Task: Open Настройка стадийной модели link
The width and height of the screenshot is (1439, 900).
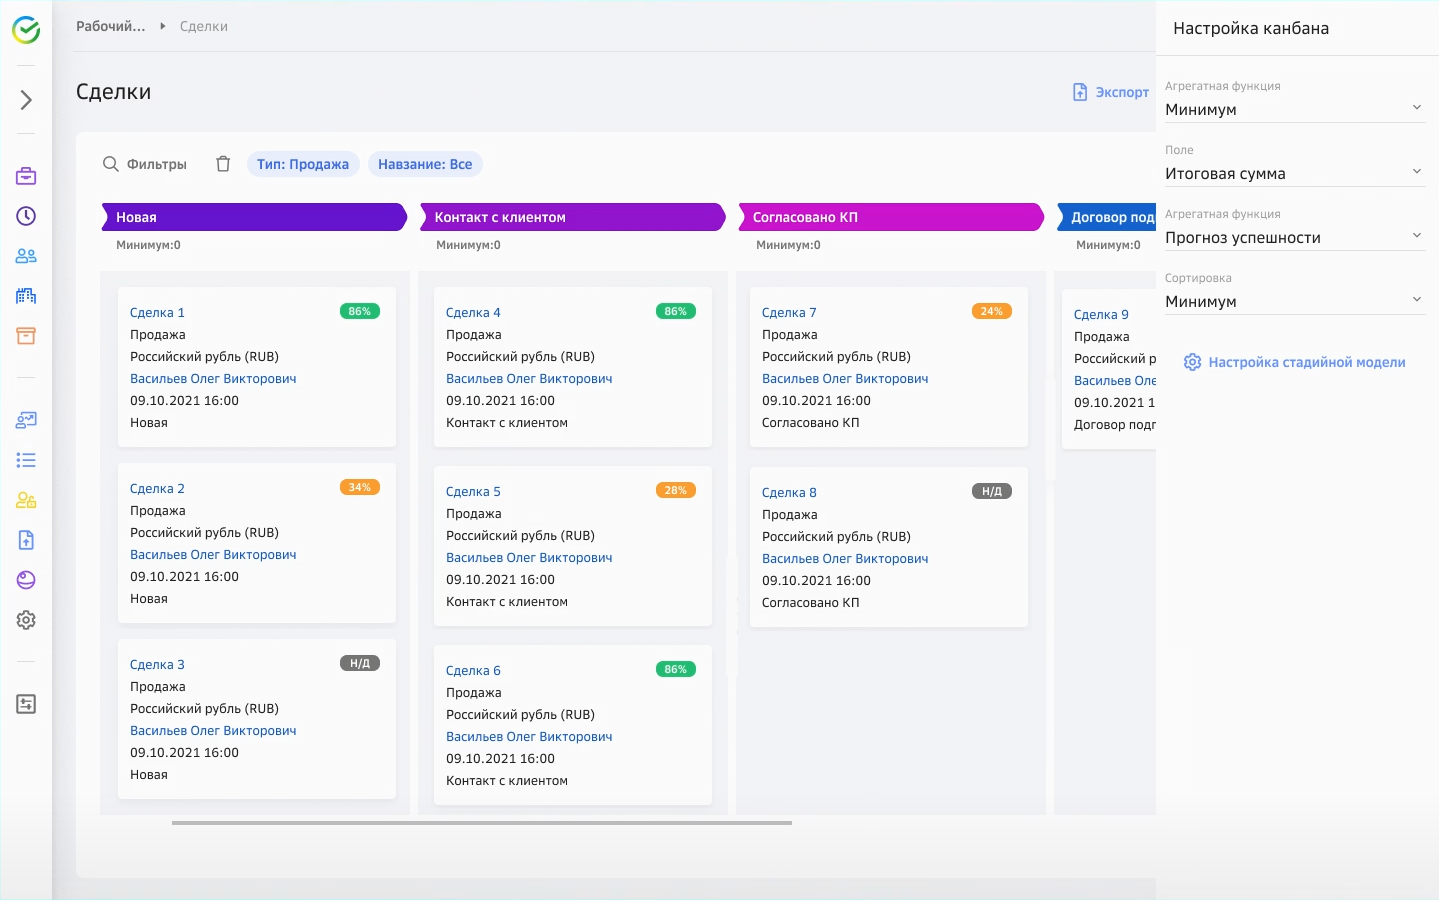Action: tap(1294, 362)
